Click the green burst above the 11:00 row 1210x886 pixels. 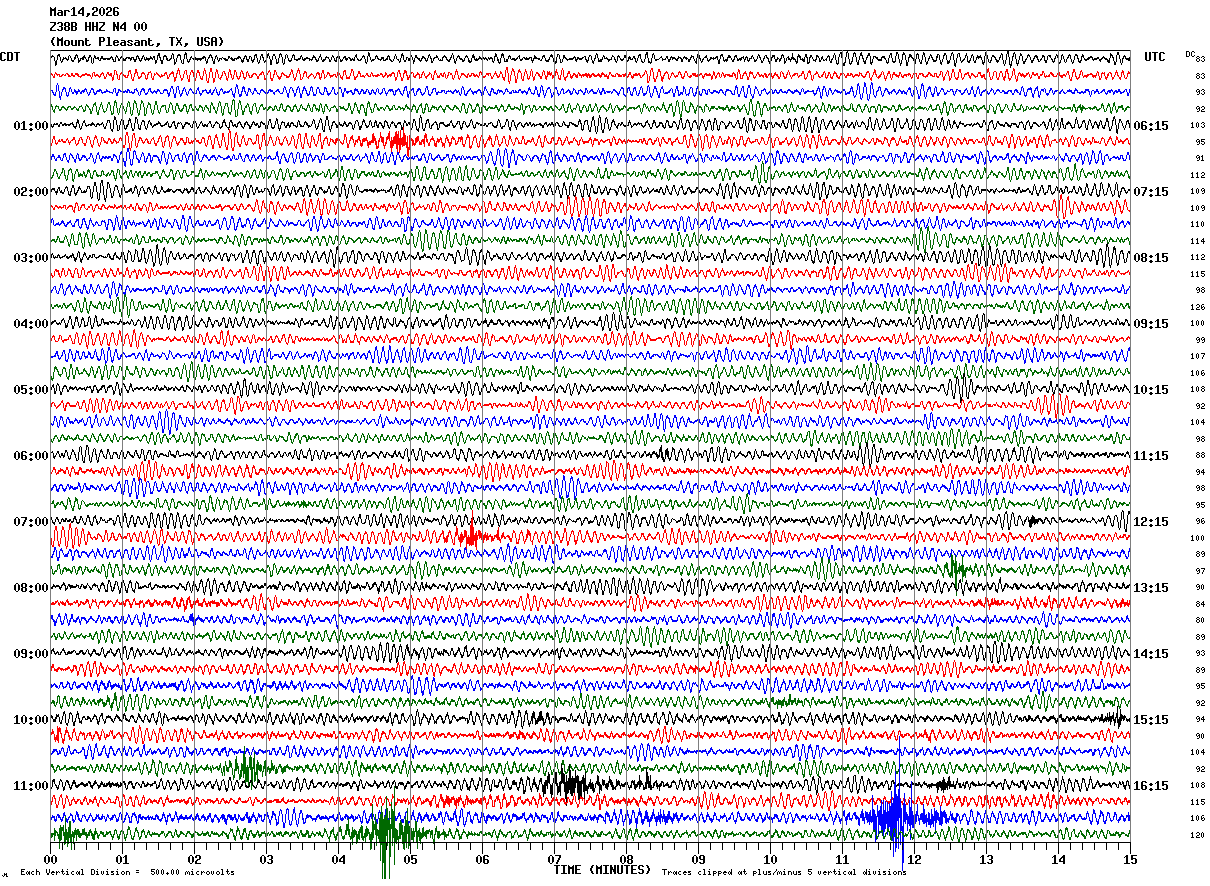[245, 768]
